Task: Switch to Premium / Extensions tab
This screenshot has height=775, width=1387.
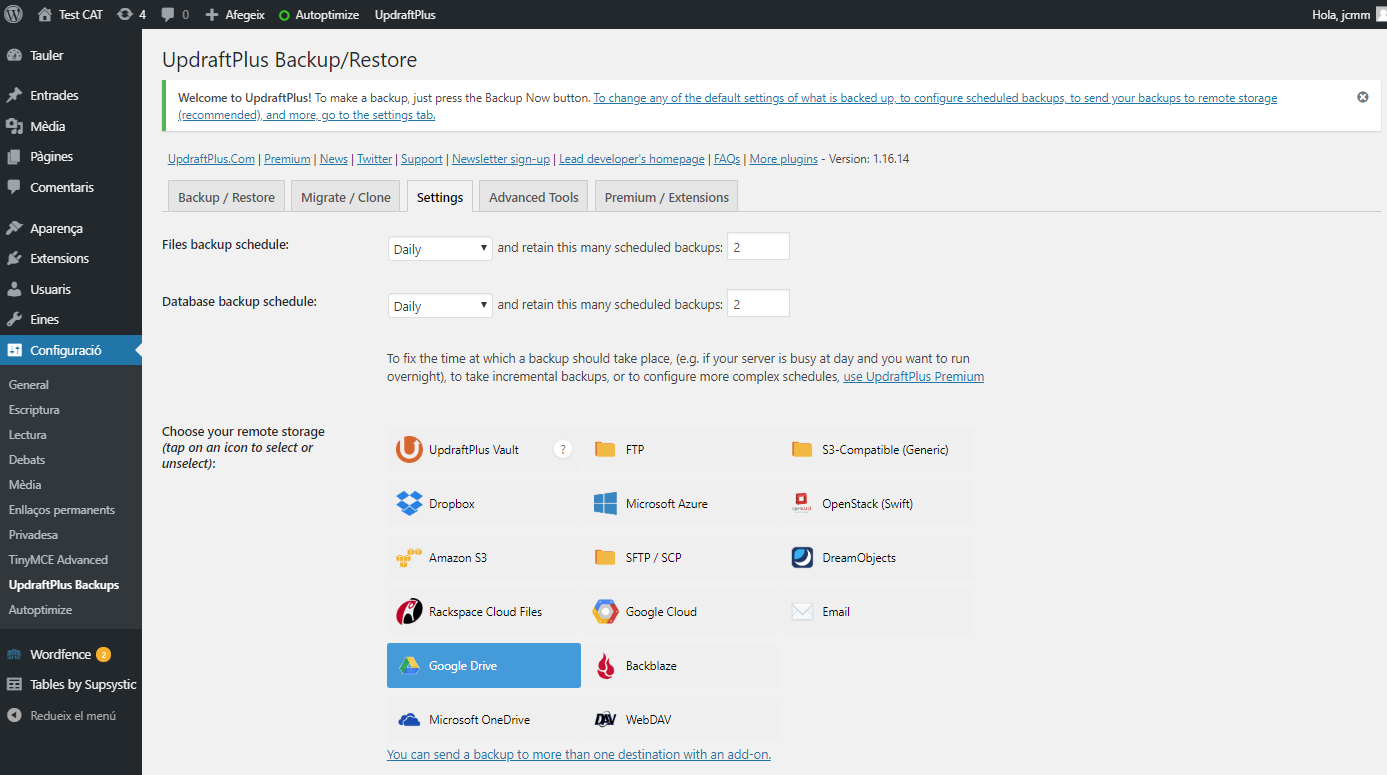Action: (x=667, y=197)
